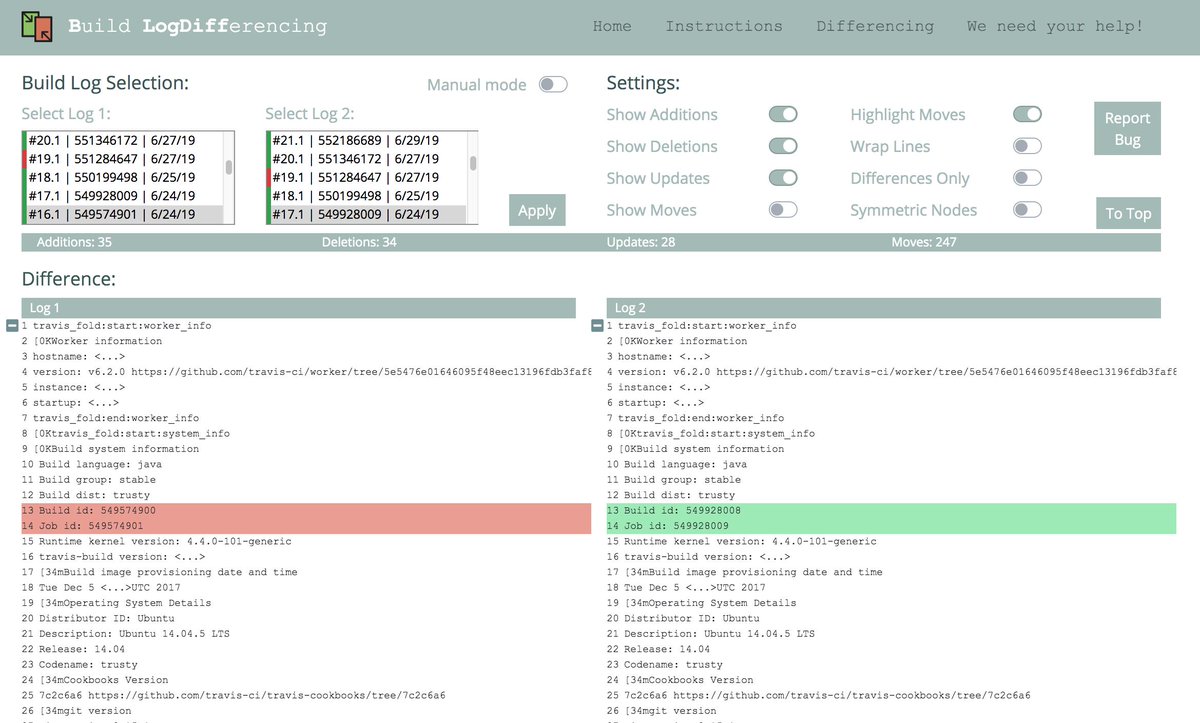
Task: Click Deletions: 34 counter
Action: click(359, 242)
